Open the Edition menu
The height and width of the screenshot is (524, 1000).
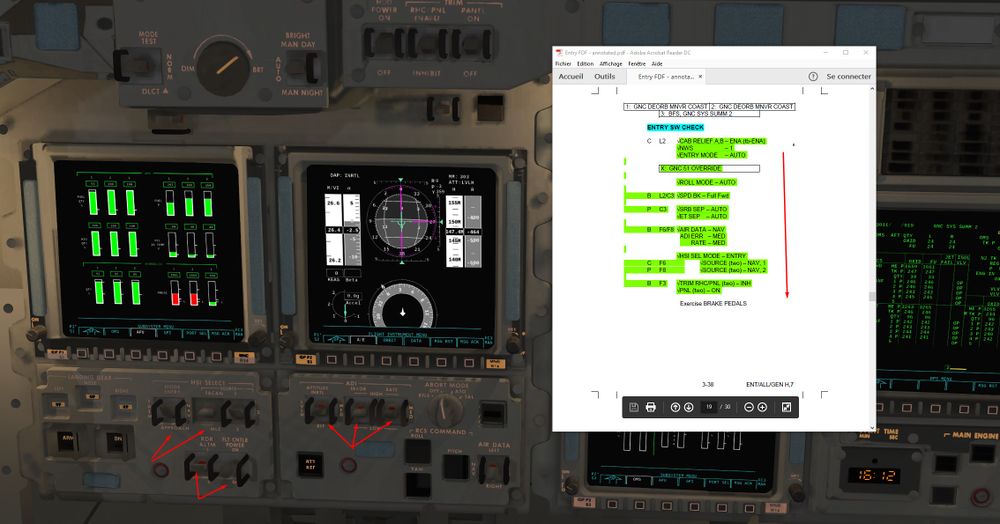585,64
